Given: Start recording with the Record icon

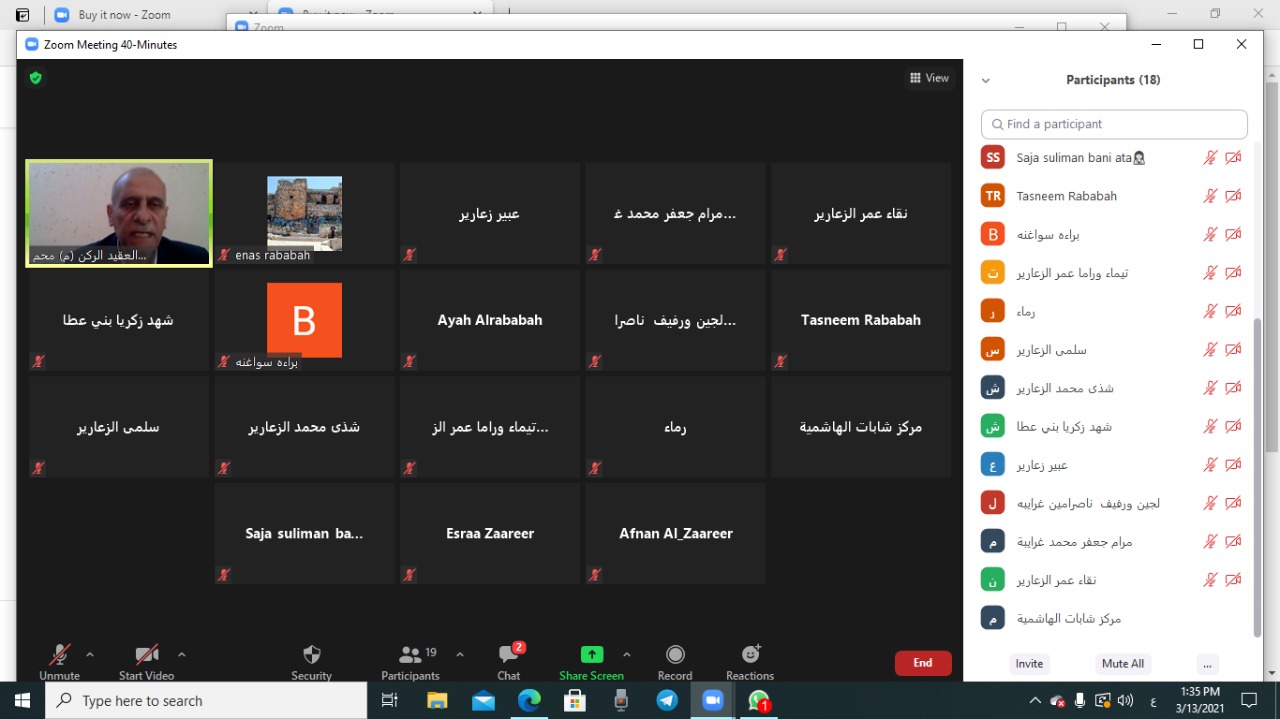Looking at the screenshot, I should [675, 655].
